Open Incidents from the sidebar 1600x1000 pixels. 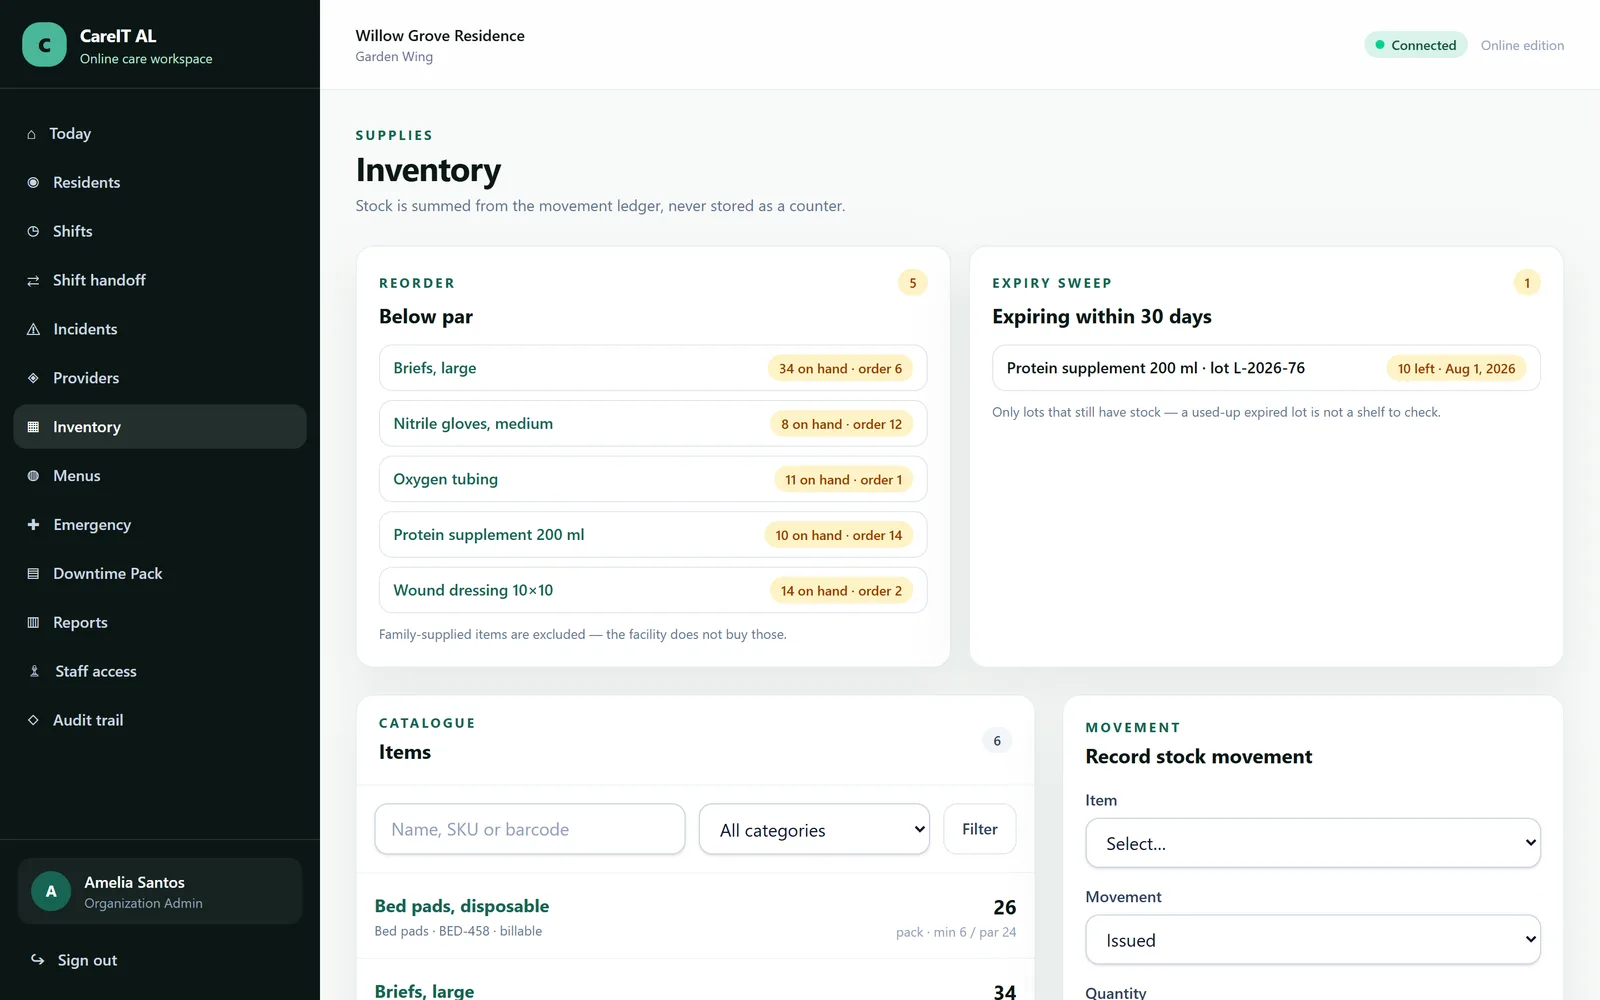coord(160,329)
